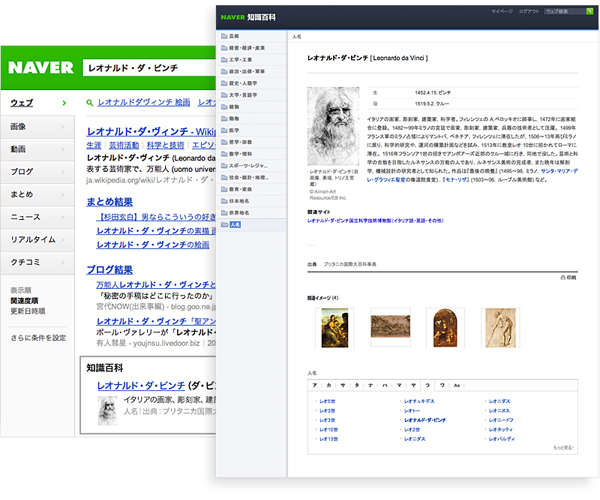Switch sorting to 更新日時順
600x500 pixels.
(27, 310)
